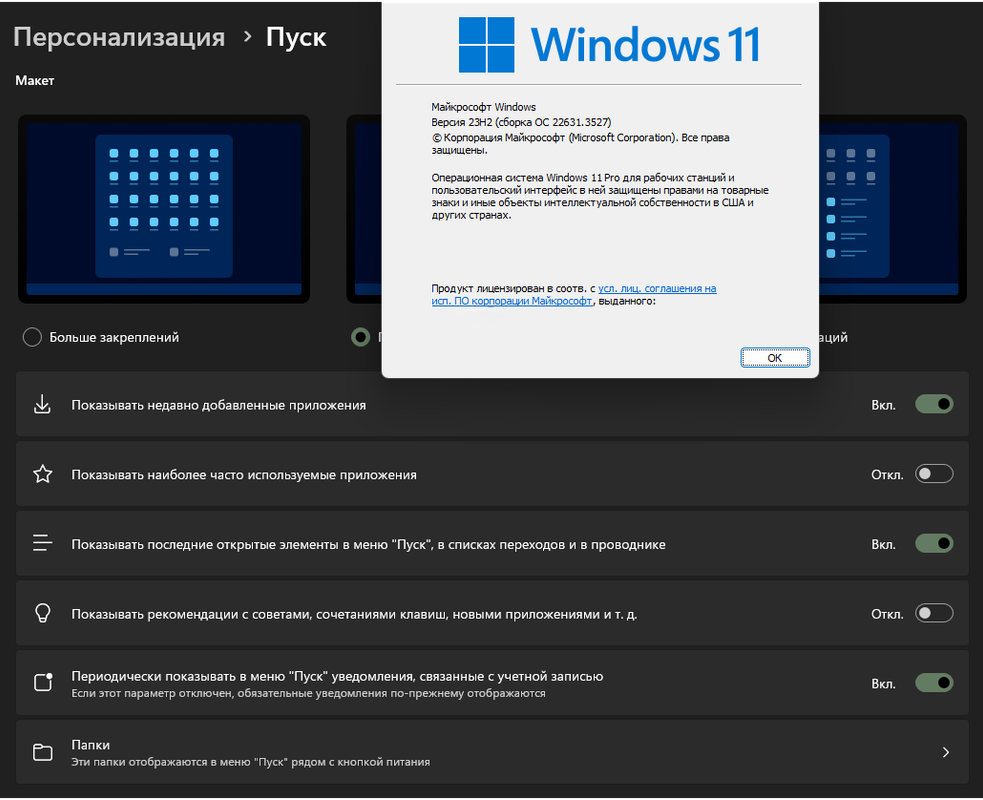The height and width of the screenshot is (800, 983).
Task: Click the download icon for recently added apps
Action: point(43,404)
